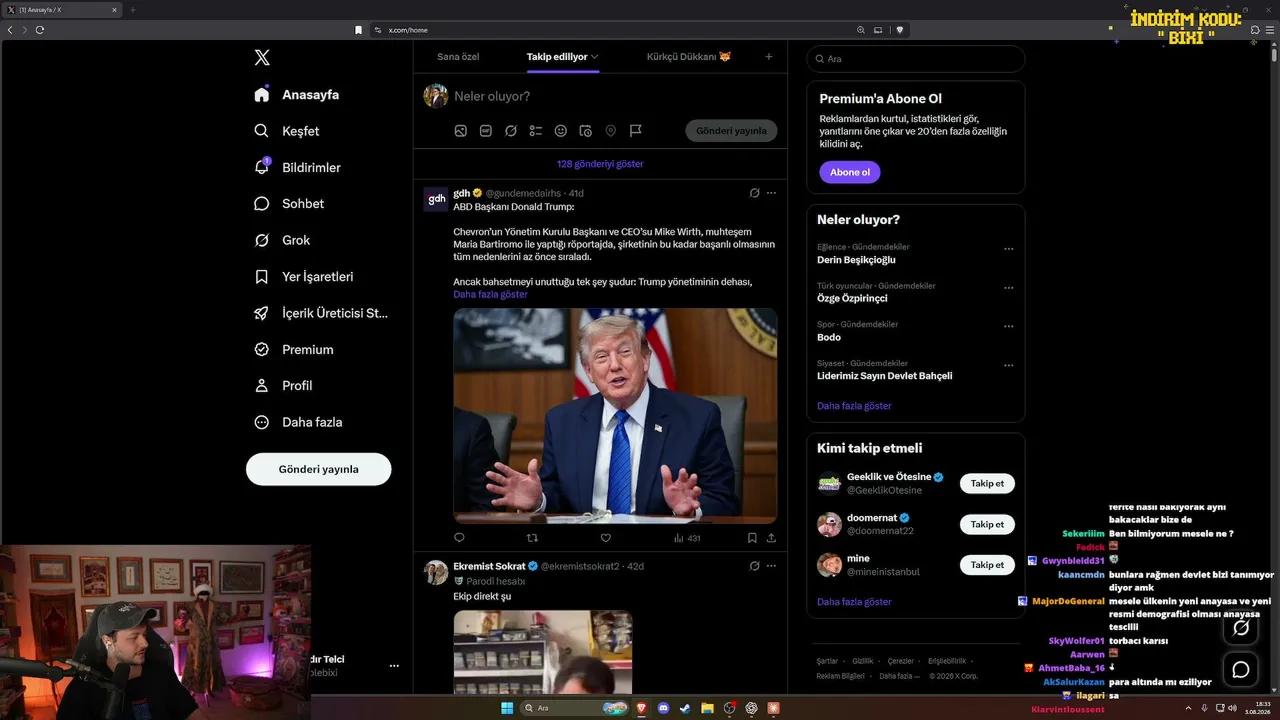Open Bildirimler notifications

tap(297, 167)
